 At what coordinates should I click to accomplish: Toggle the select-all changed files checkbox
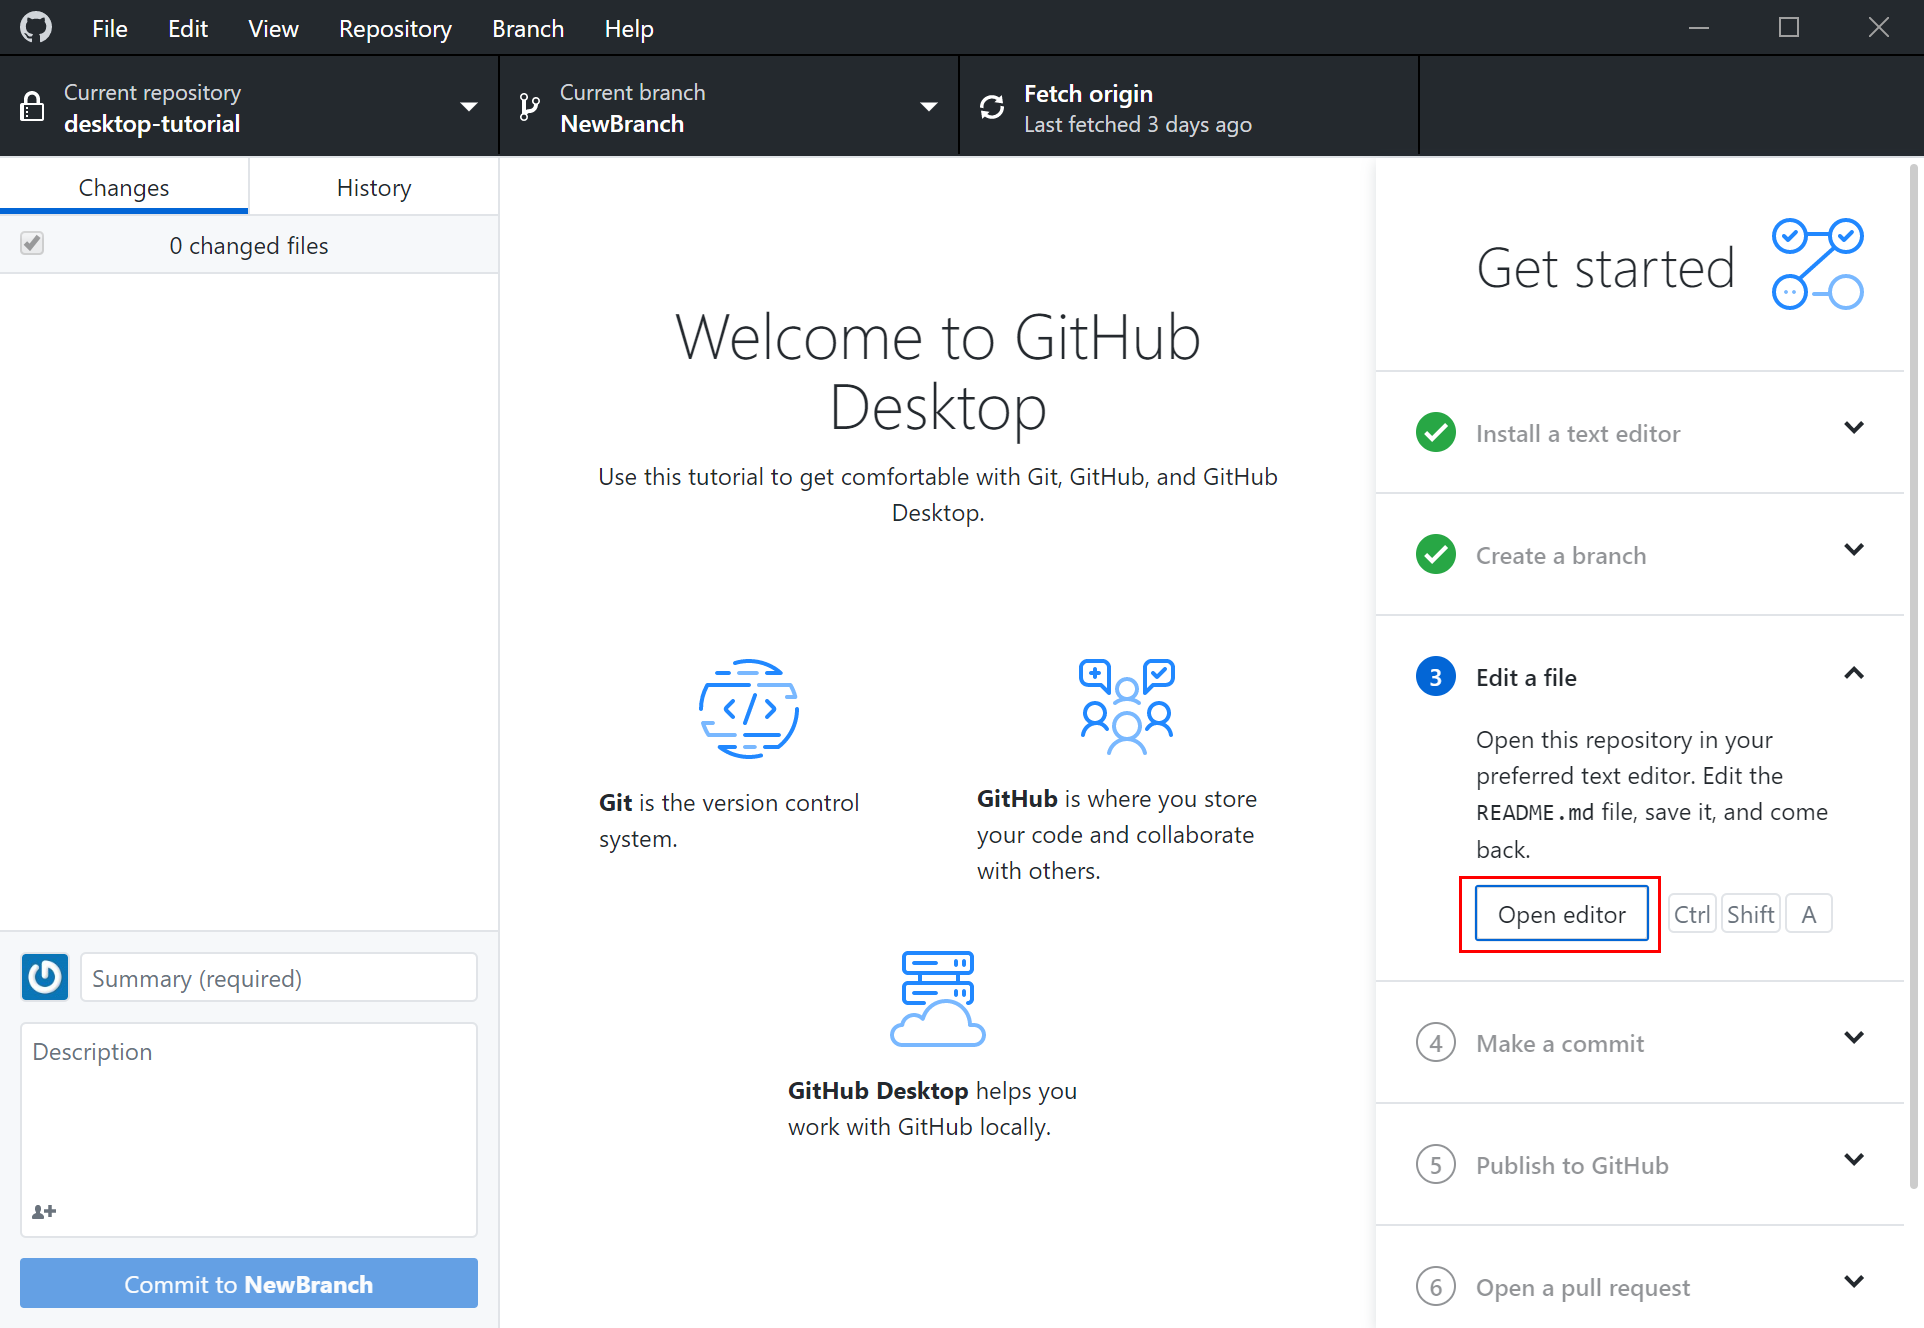[32, 243]
